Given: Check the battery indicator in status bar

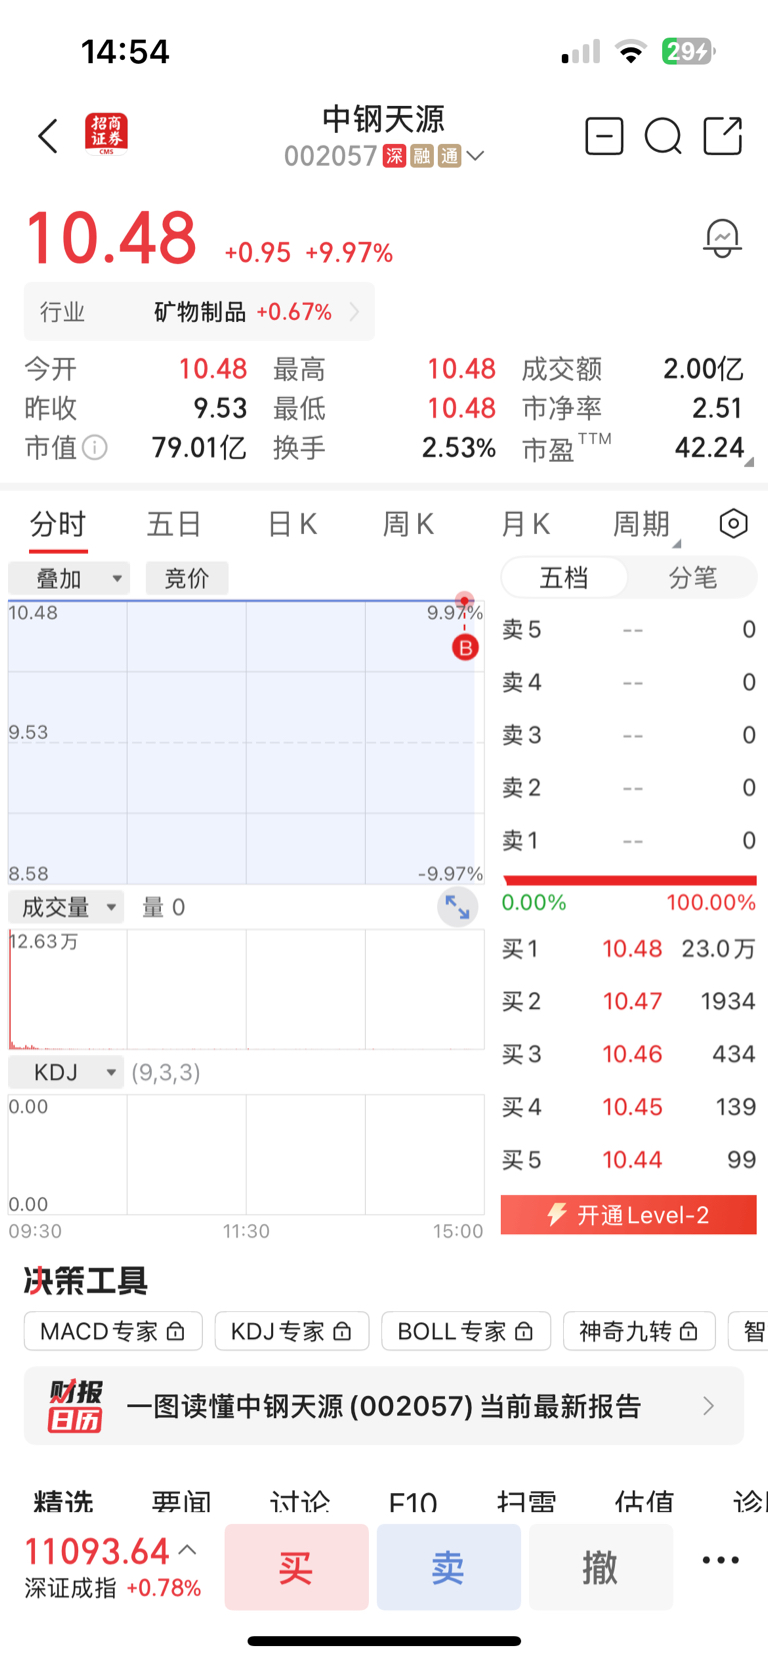Looking at the screenshot, I should (x=689, y=51).
